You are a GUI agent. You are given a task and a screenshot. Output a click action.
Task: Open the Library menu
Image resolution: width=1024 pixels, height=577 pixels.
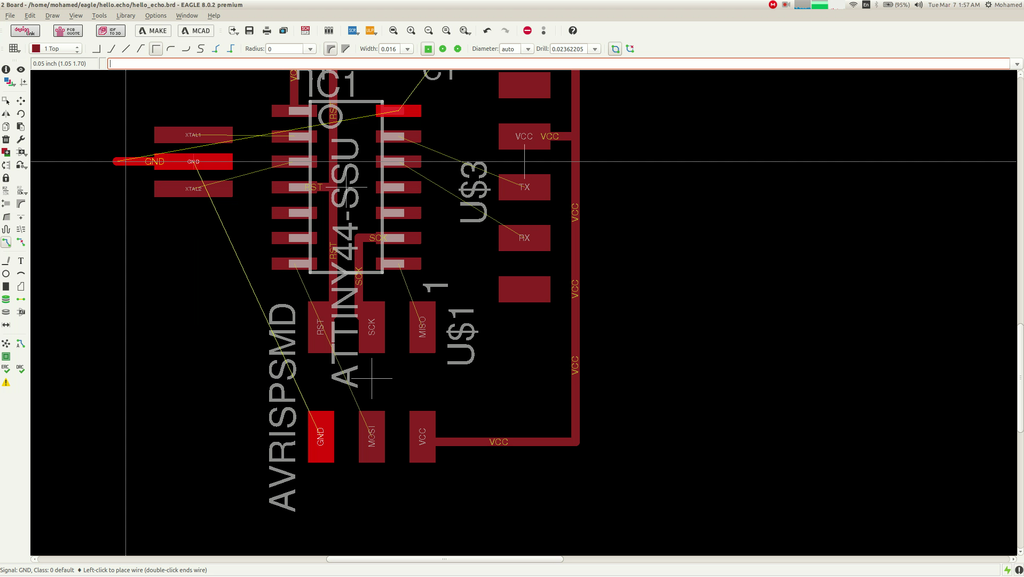125,16
